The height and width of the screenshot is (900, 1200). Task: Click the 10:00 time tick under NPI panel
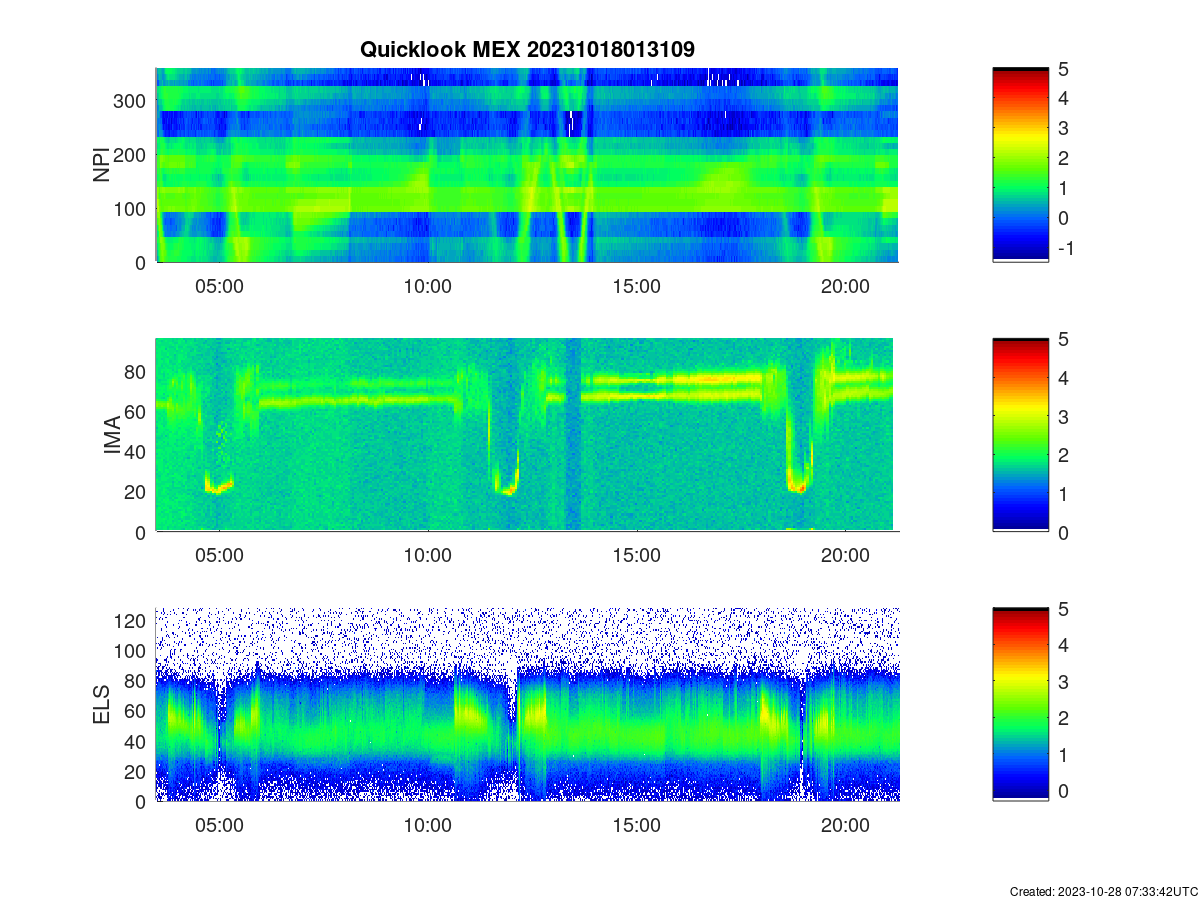[428, 286]
